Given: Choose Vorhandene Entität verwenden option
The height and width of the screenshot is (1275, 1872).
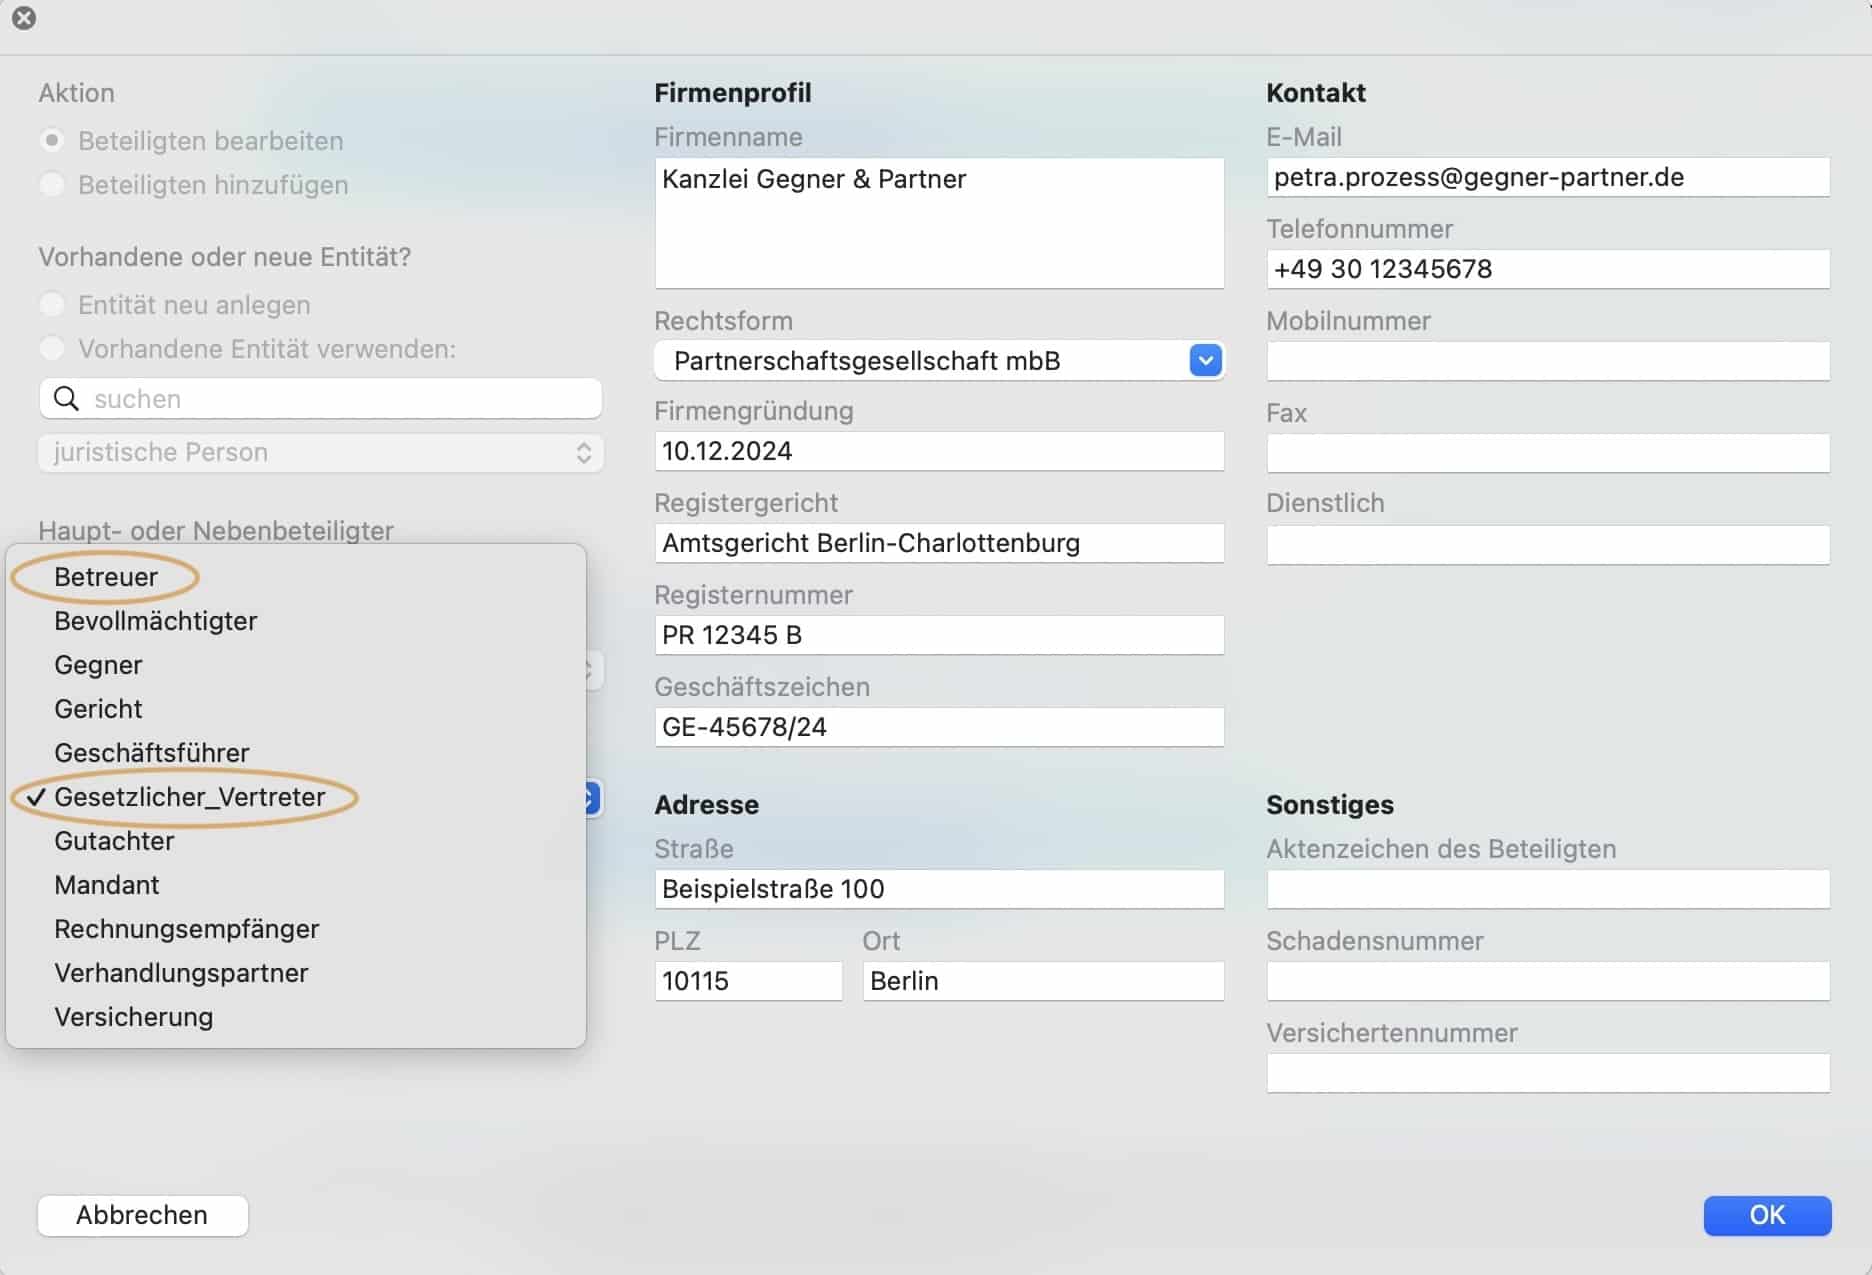Looking at the screenshot, I should pyautogui.click(x=52, y=348).
